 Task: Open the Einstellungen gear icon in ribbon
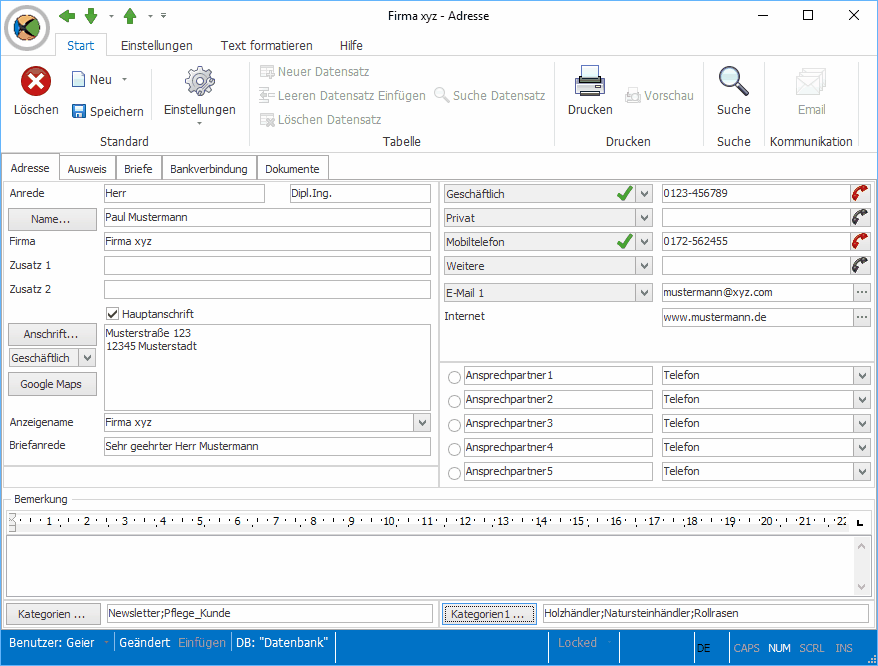pyautogui.click(x=200, y=81)
